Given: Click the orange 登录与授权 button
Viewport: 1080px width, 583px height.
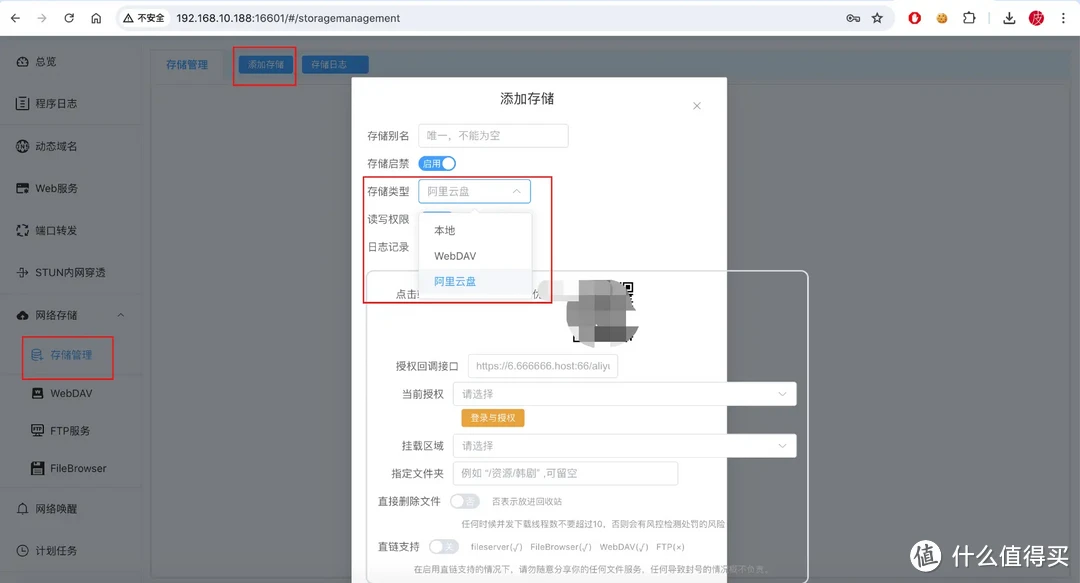Looking at the screenshot, I should click(492, 418).
